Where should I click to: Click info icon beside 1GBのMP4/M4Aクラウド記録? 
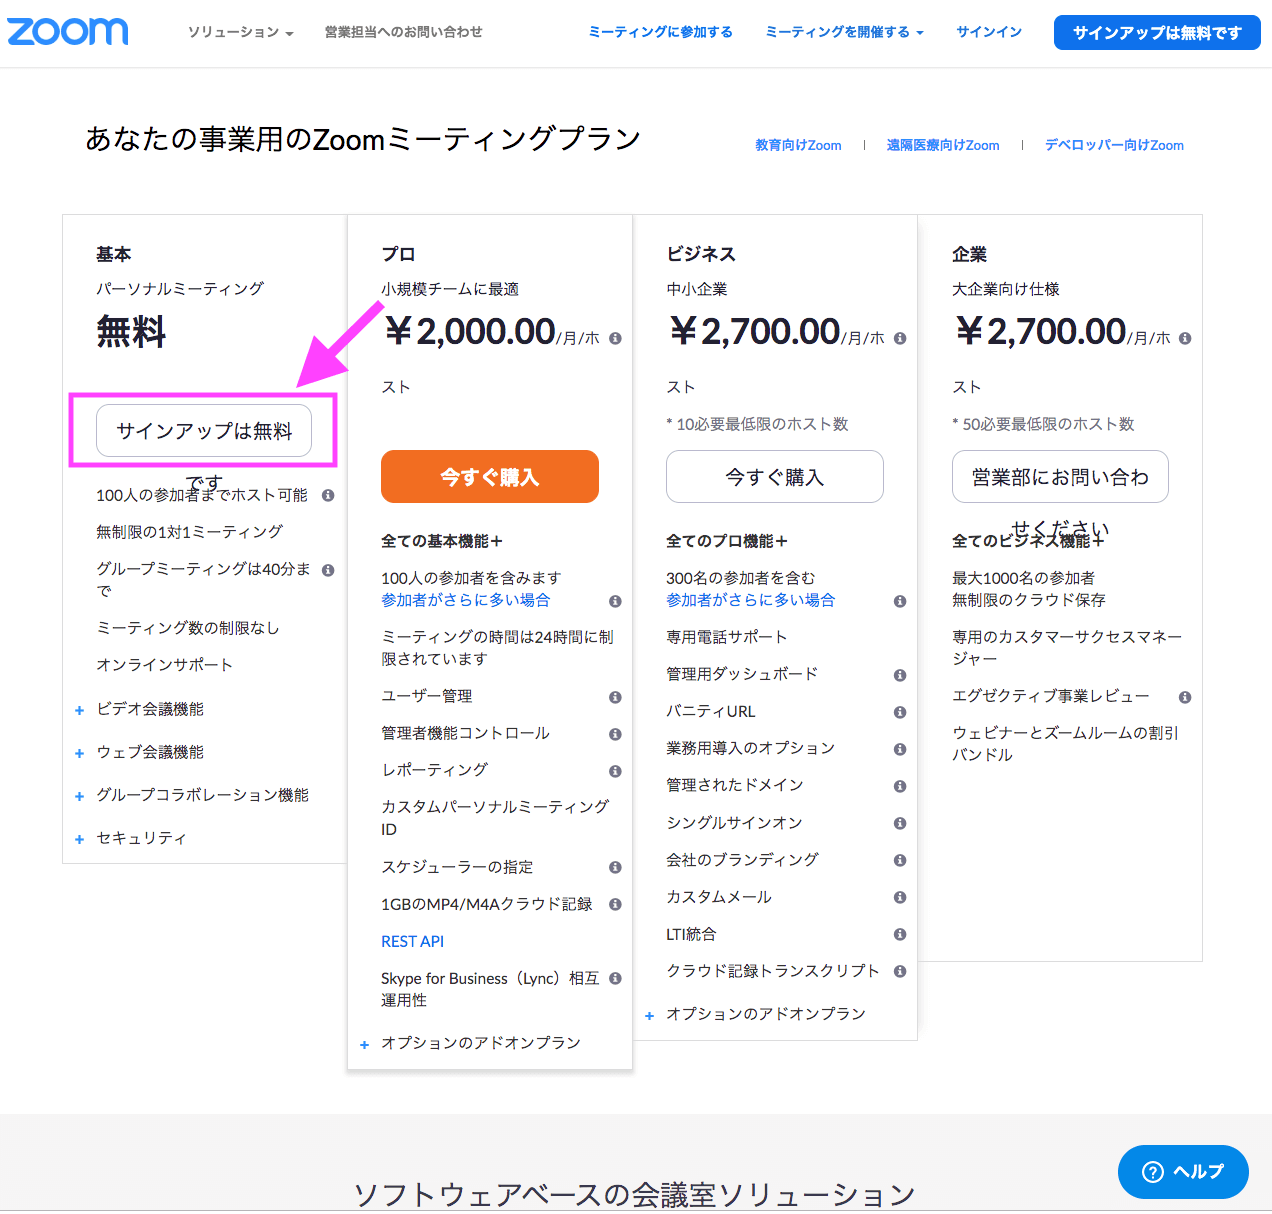[x=615, y=904]
